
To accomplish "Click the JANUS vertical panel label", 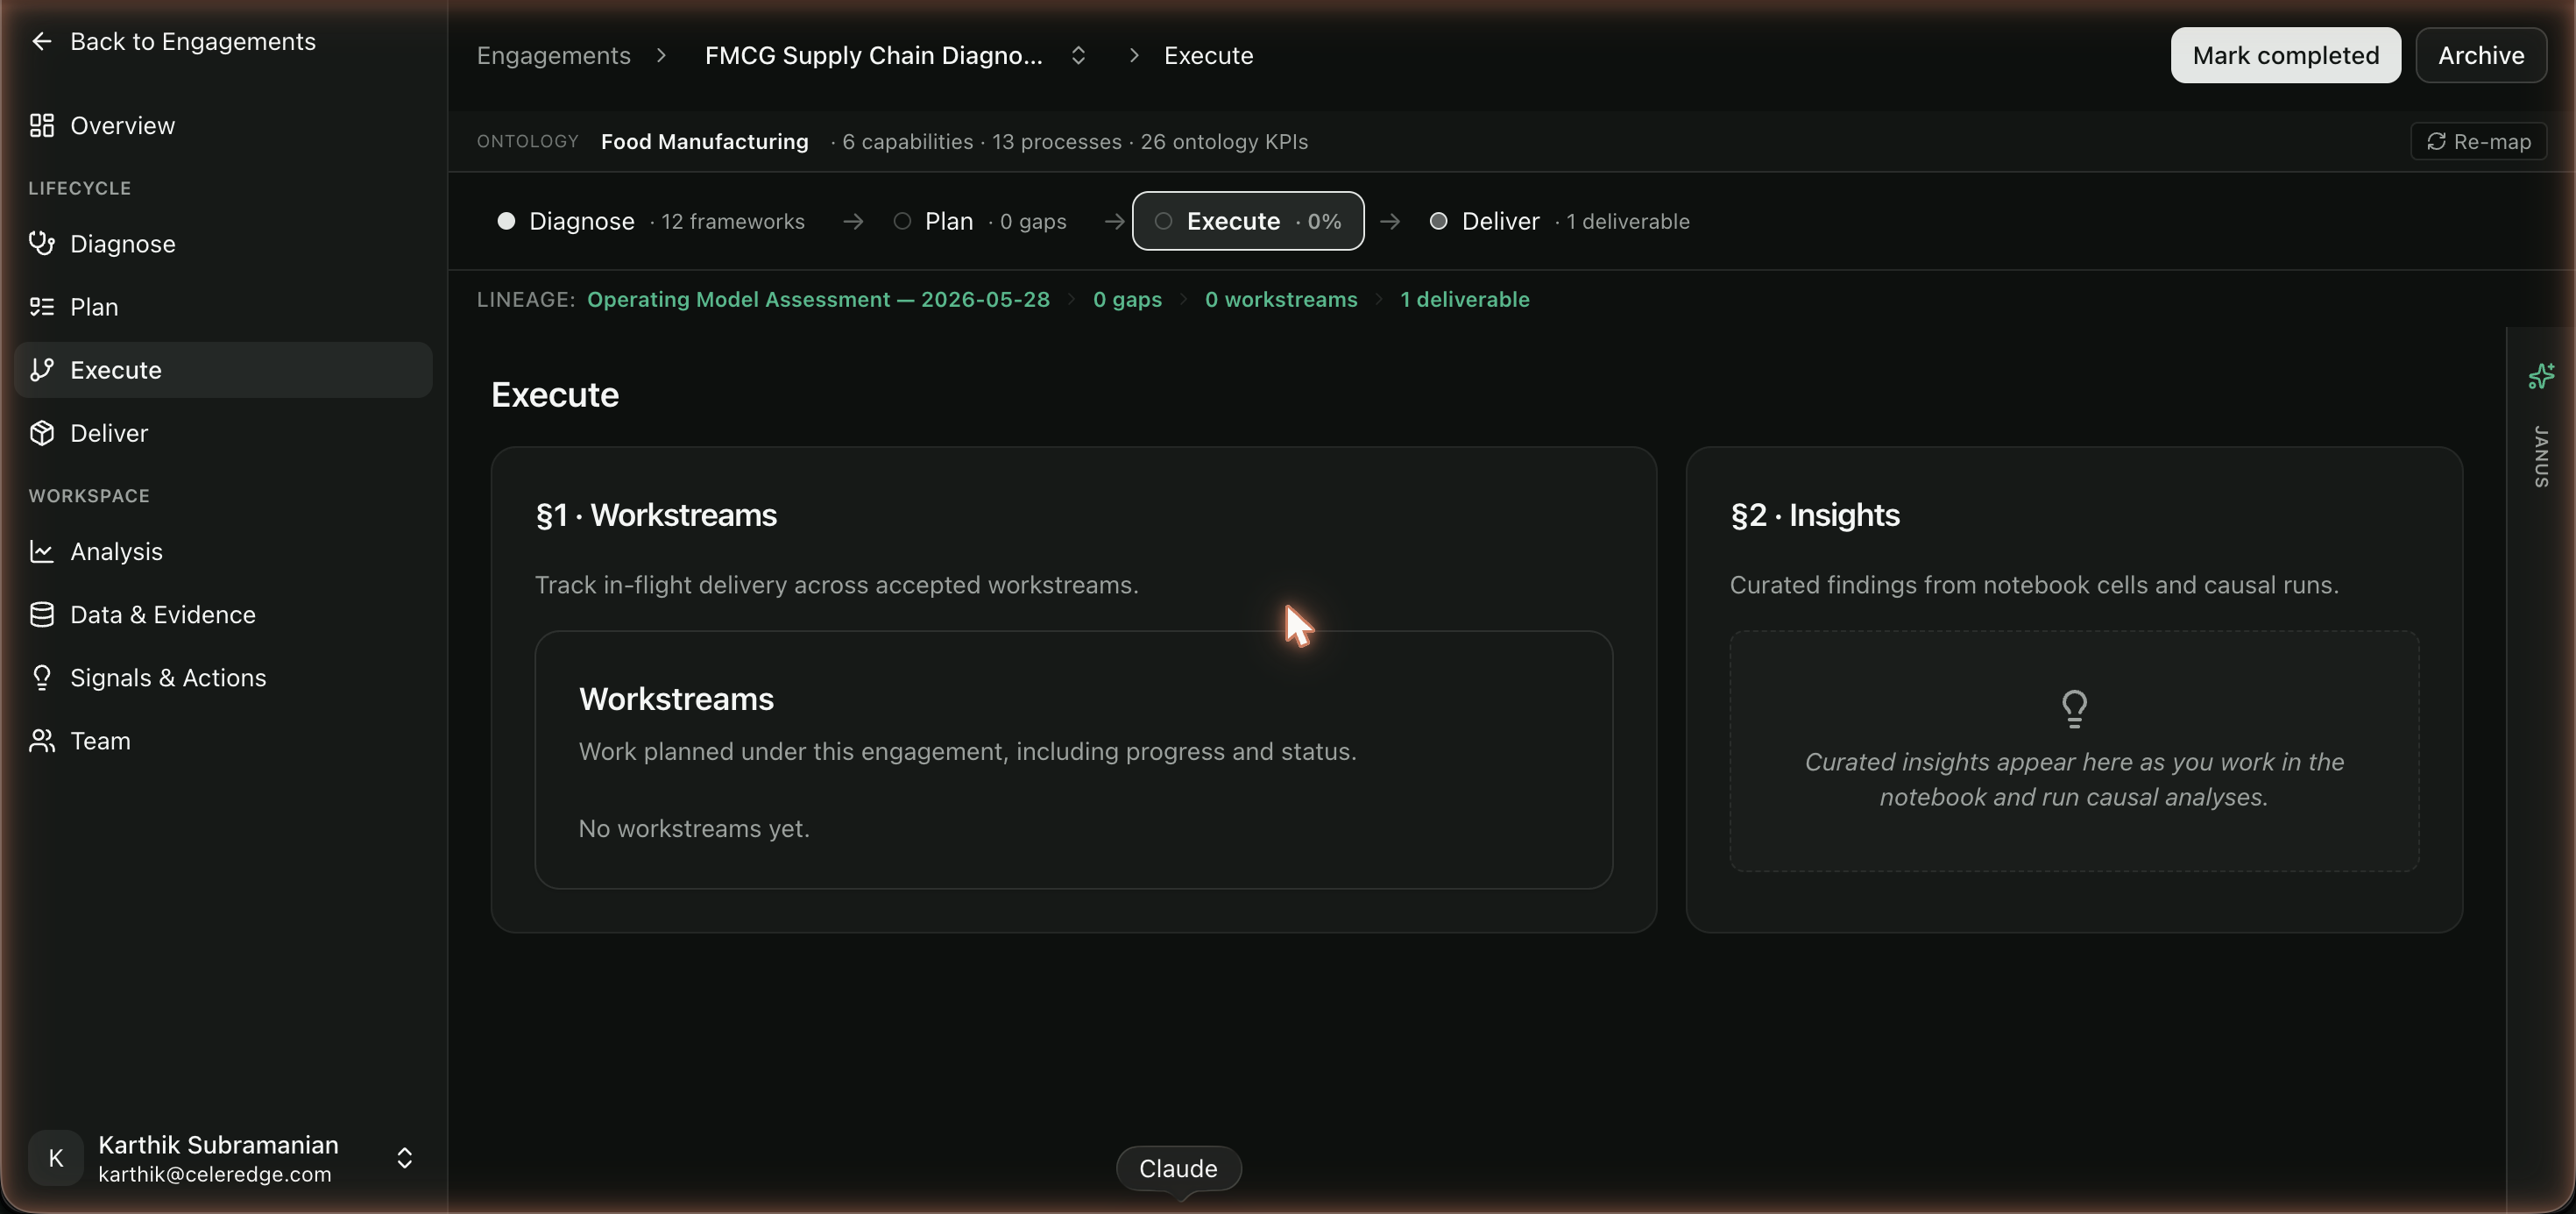I will pos(2541,457).
